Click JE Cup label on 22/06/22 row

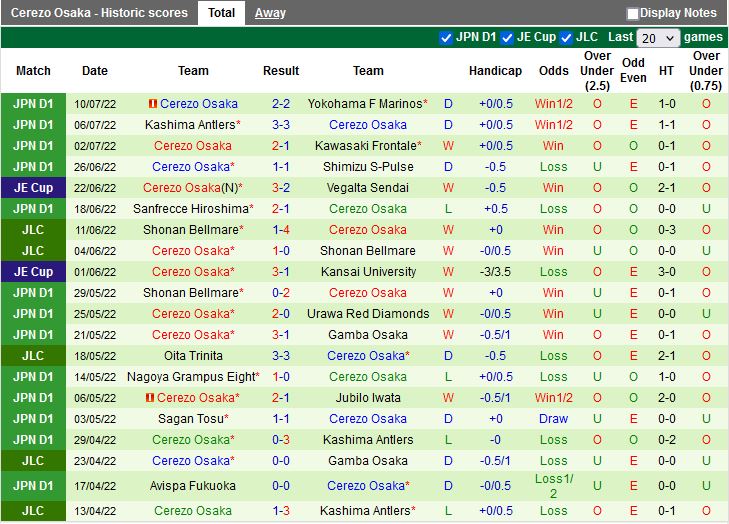point(33,188)
